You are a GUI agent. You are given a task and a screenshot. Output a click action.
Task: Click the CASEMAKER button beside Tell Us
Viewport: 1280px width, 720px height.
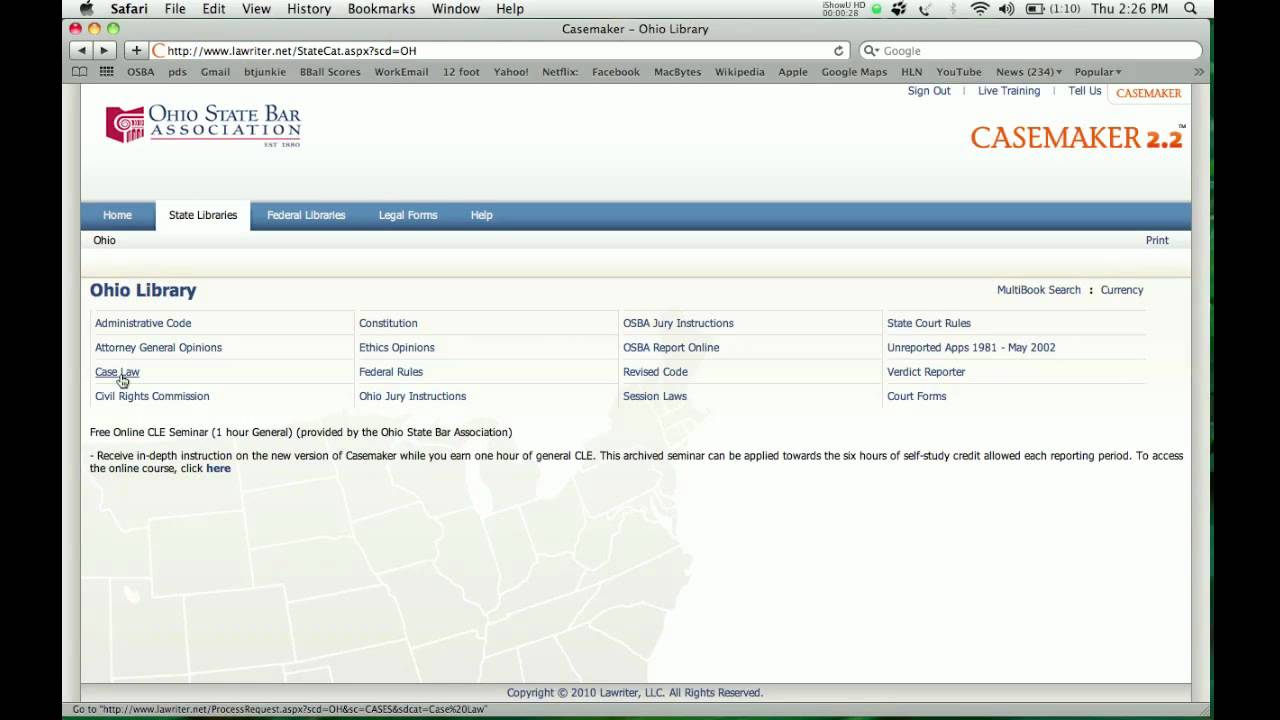1149,93
